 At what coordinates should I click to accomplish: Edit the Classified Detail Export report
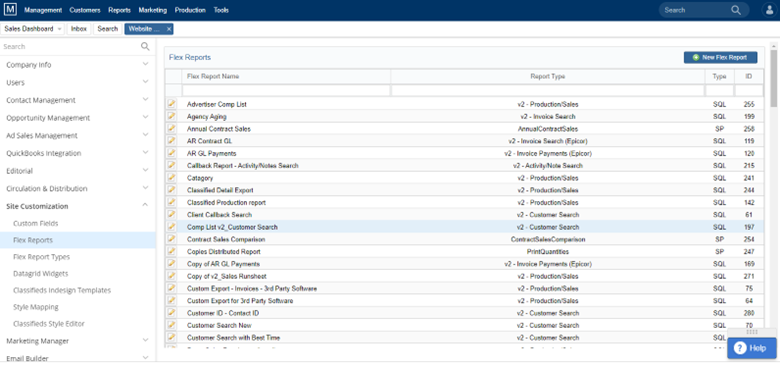pyautogui.click(x=172, y=190)
